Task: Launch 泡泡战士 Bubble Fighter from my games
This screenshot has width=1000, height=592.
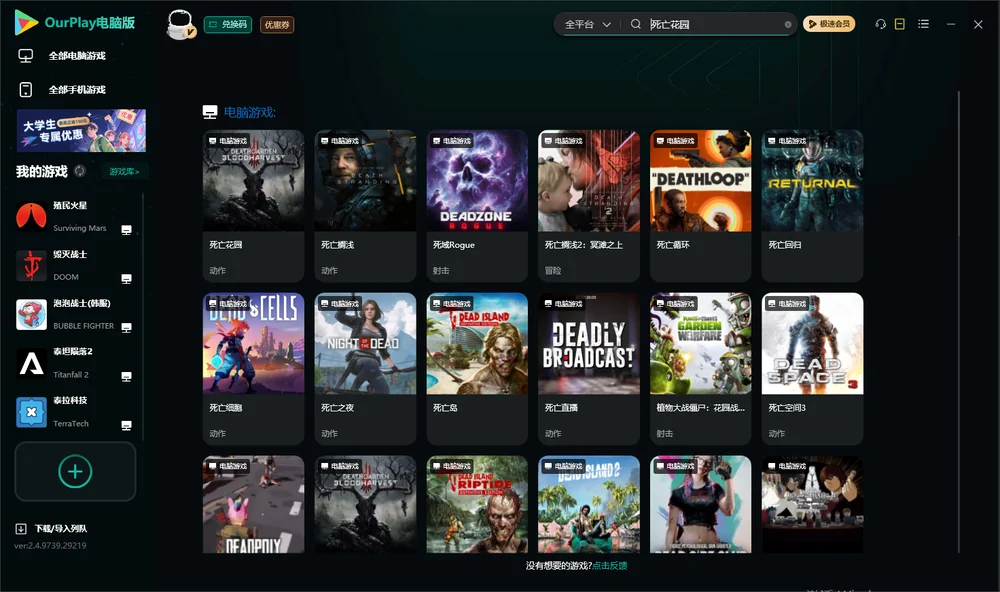Action: [x=75, y=314]
